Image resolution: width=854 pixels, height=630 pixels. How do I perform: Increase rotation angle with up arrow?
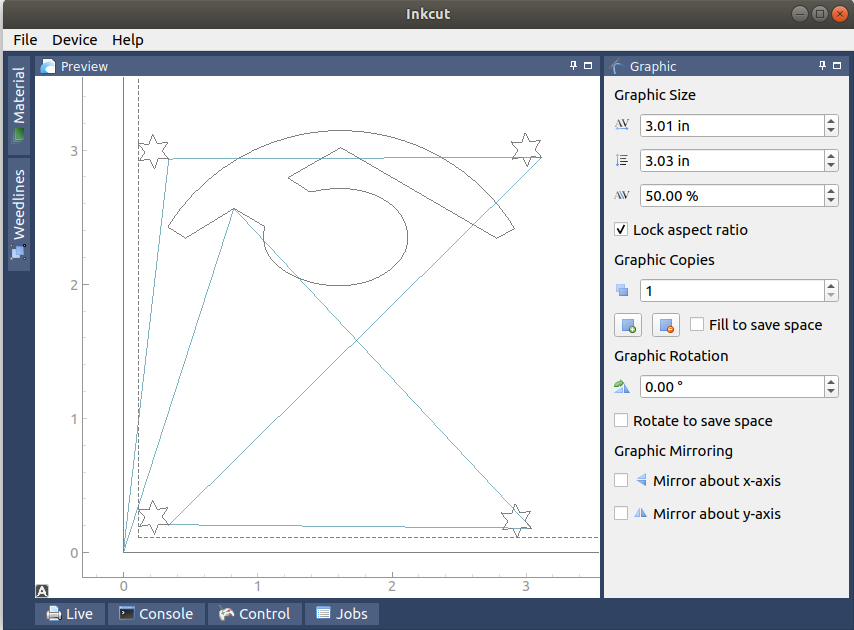pyautogui.click(x=831, y=382)
